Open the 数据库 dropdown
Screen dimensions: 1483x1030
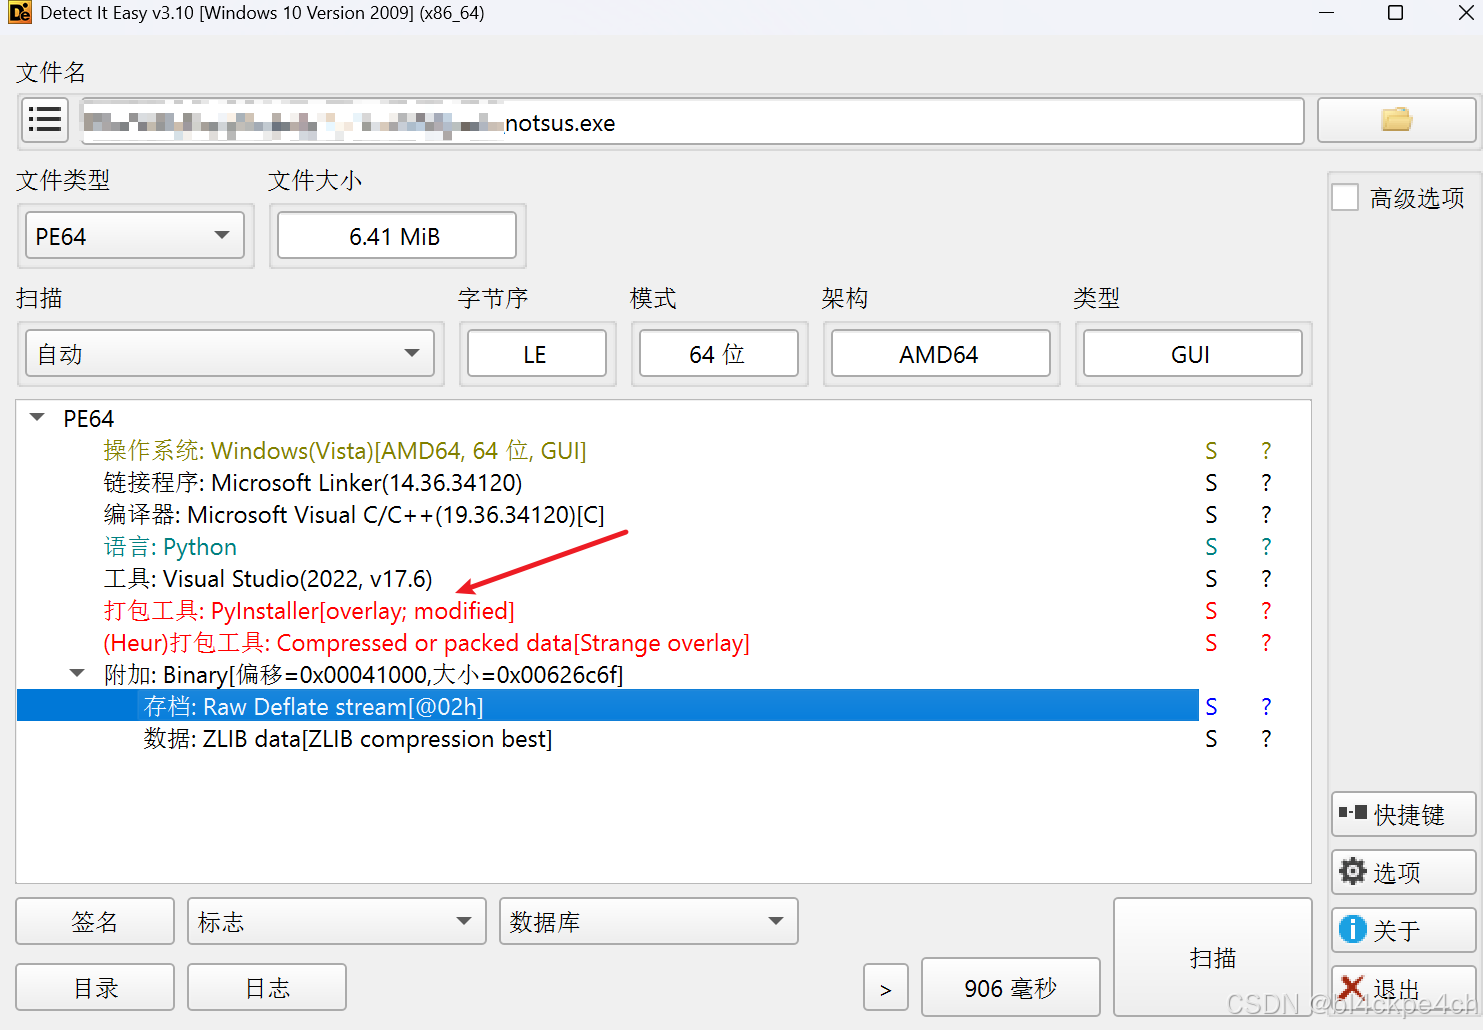[648, 921]
